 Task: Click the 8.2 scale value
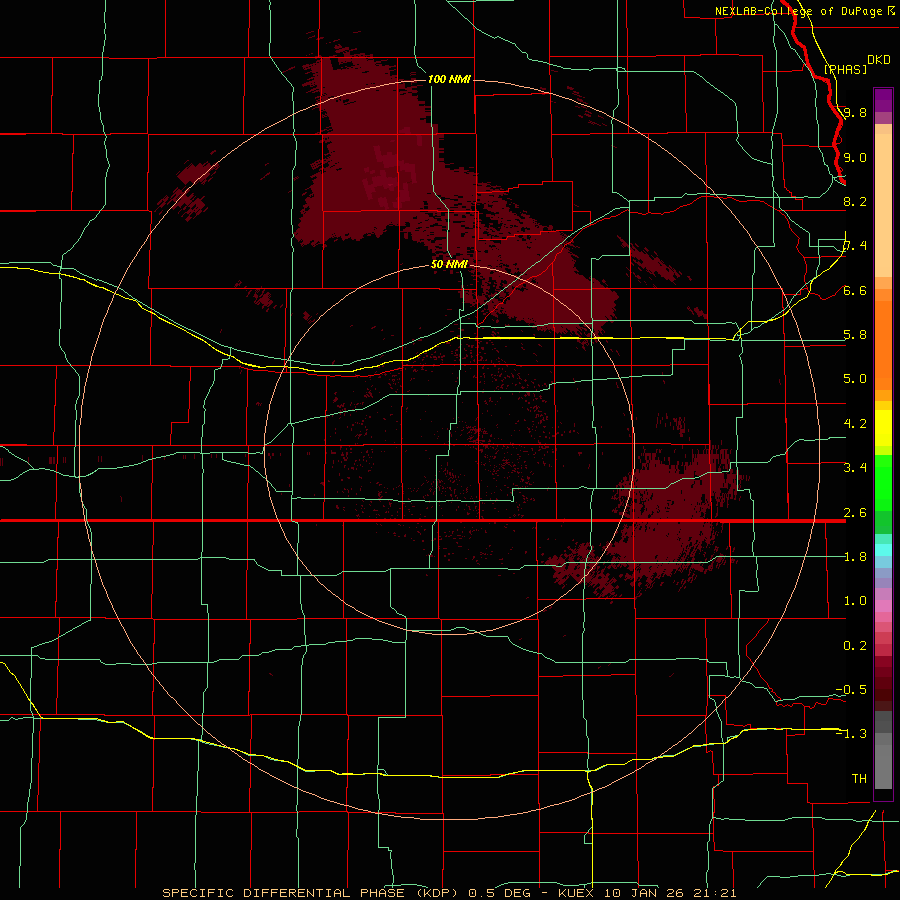point(855,201)
